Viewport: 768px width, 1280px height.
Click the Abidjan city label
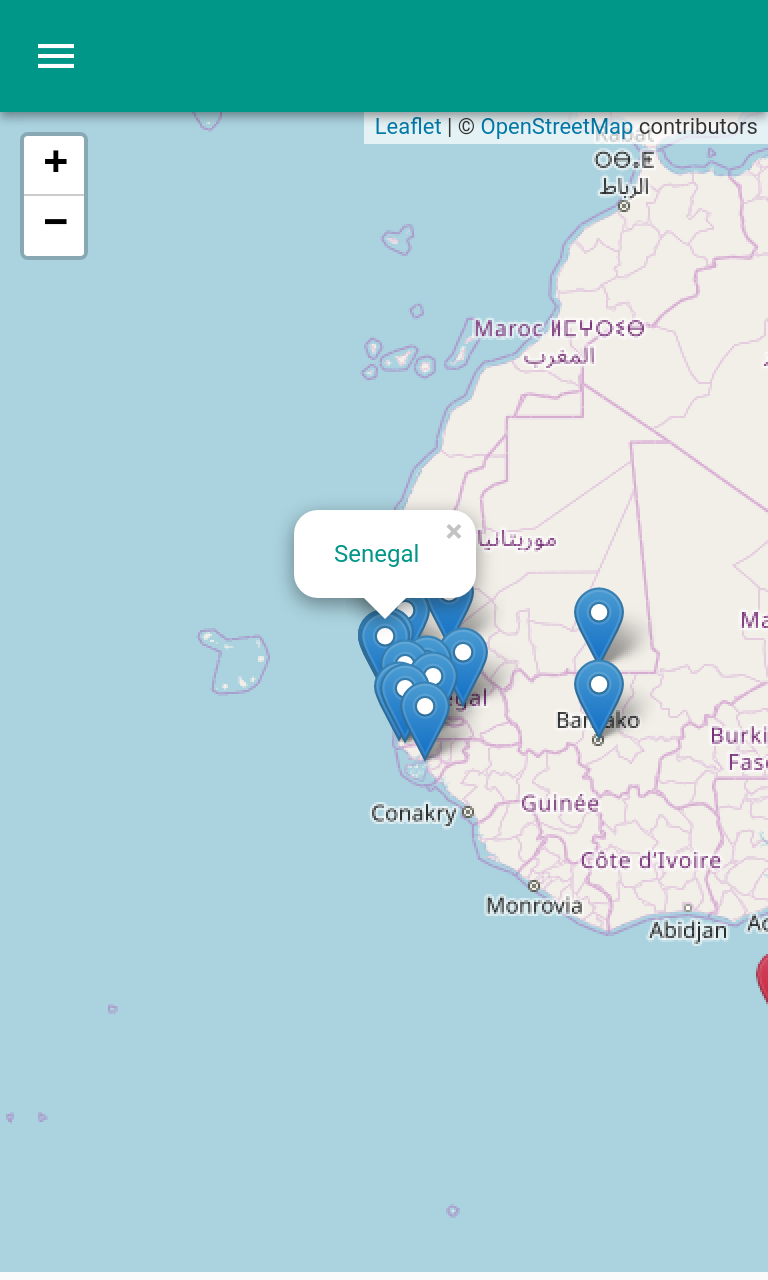pos(688,931)
